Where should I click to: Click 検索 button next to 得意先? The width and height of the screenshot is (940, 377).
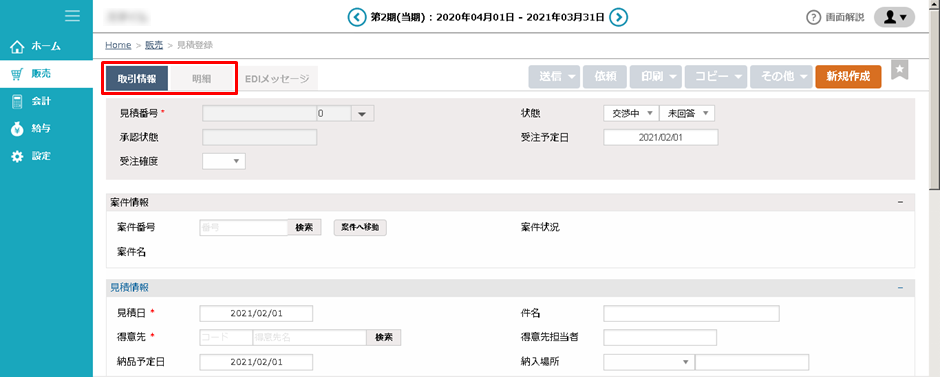(x=384, y=337)
